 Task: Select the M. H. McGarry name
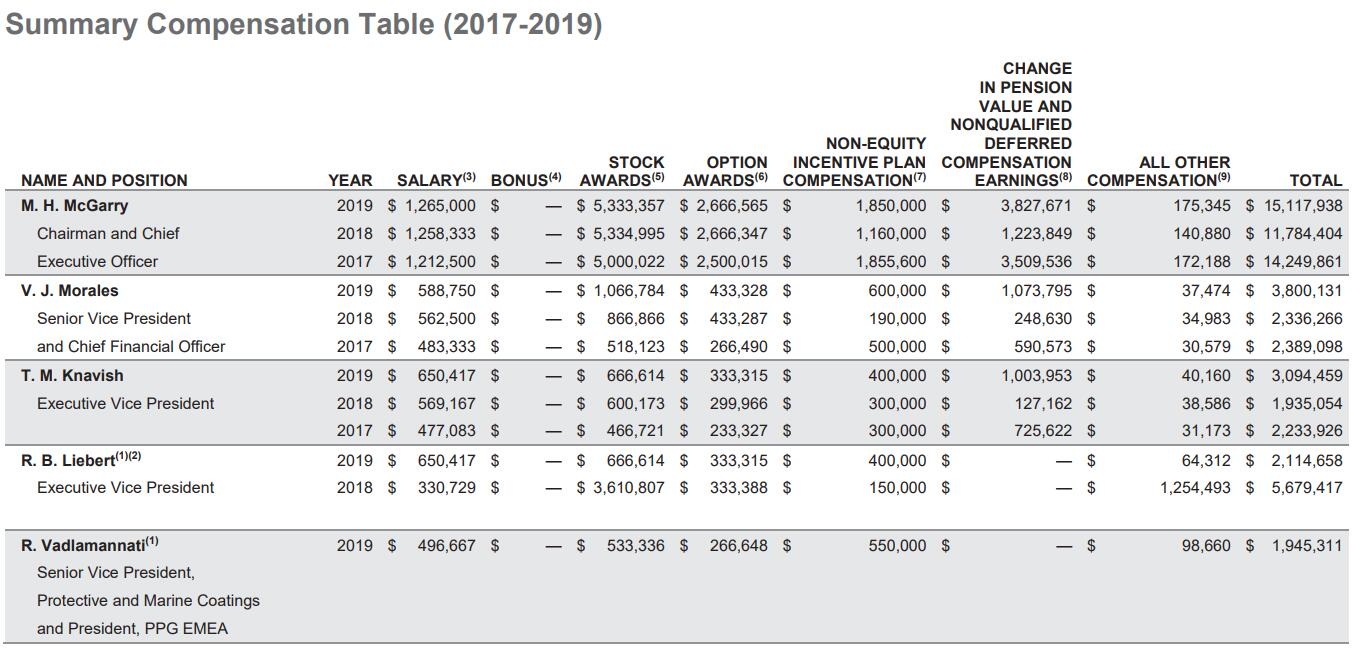click(x=75, y=205)
